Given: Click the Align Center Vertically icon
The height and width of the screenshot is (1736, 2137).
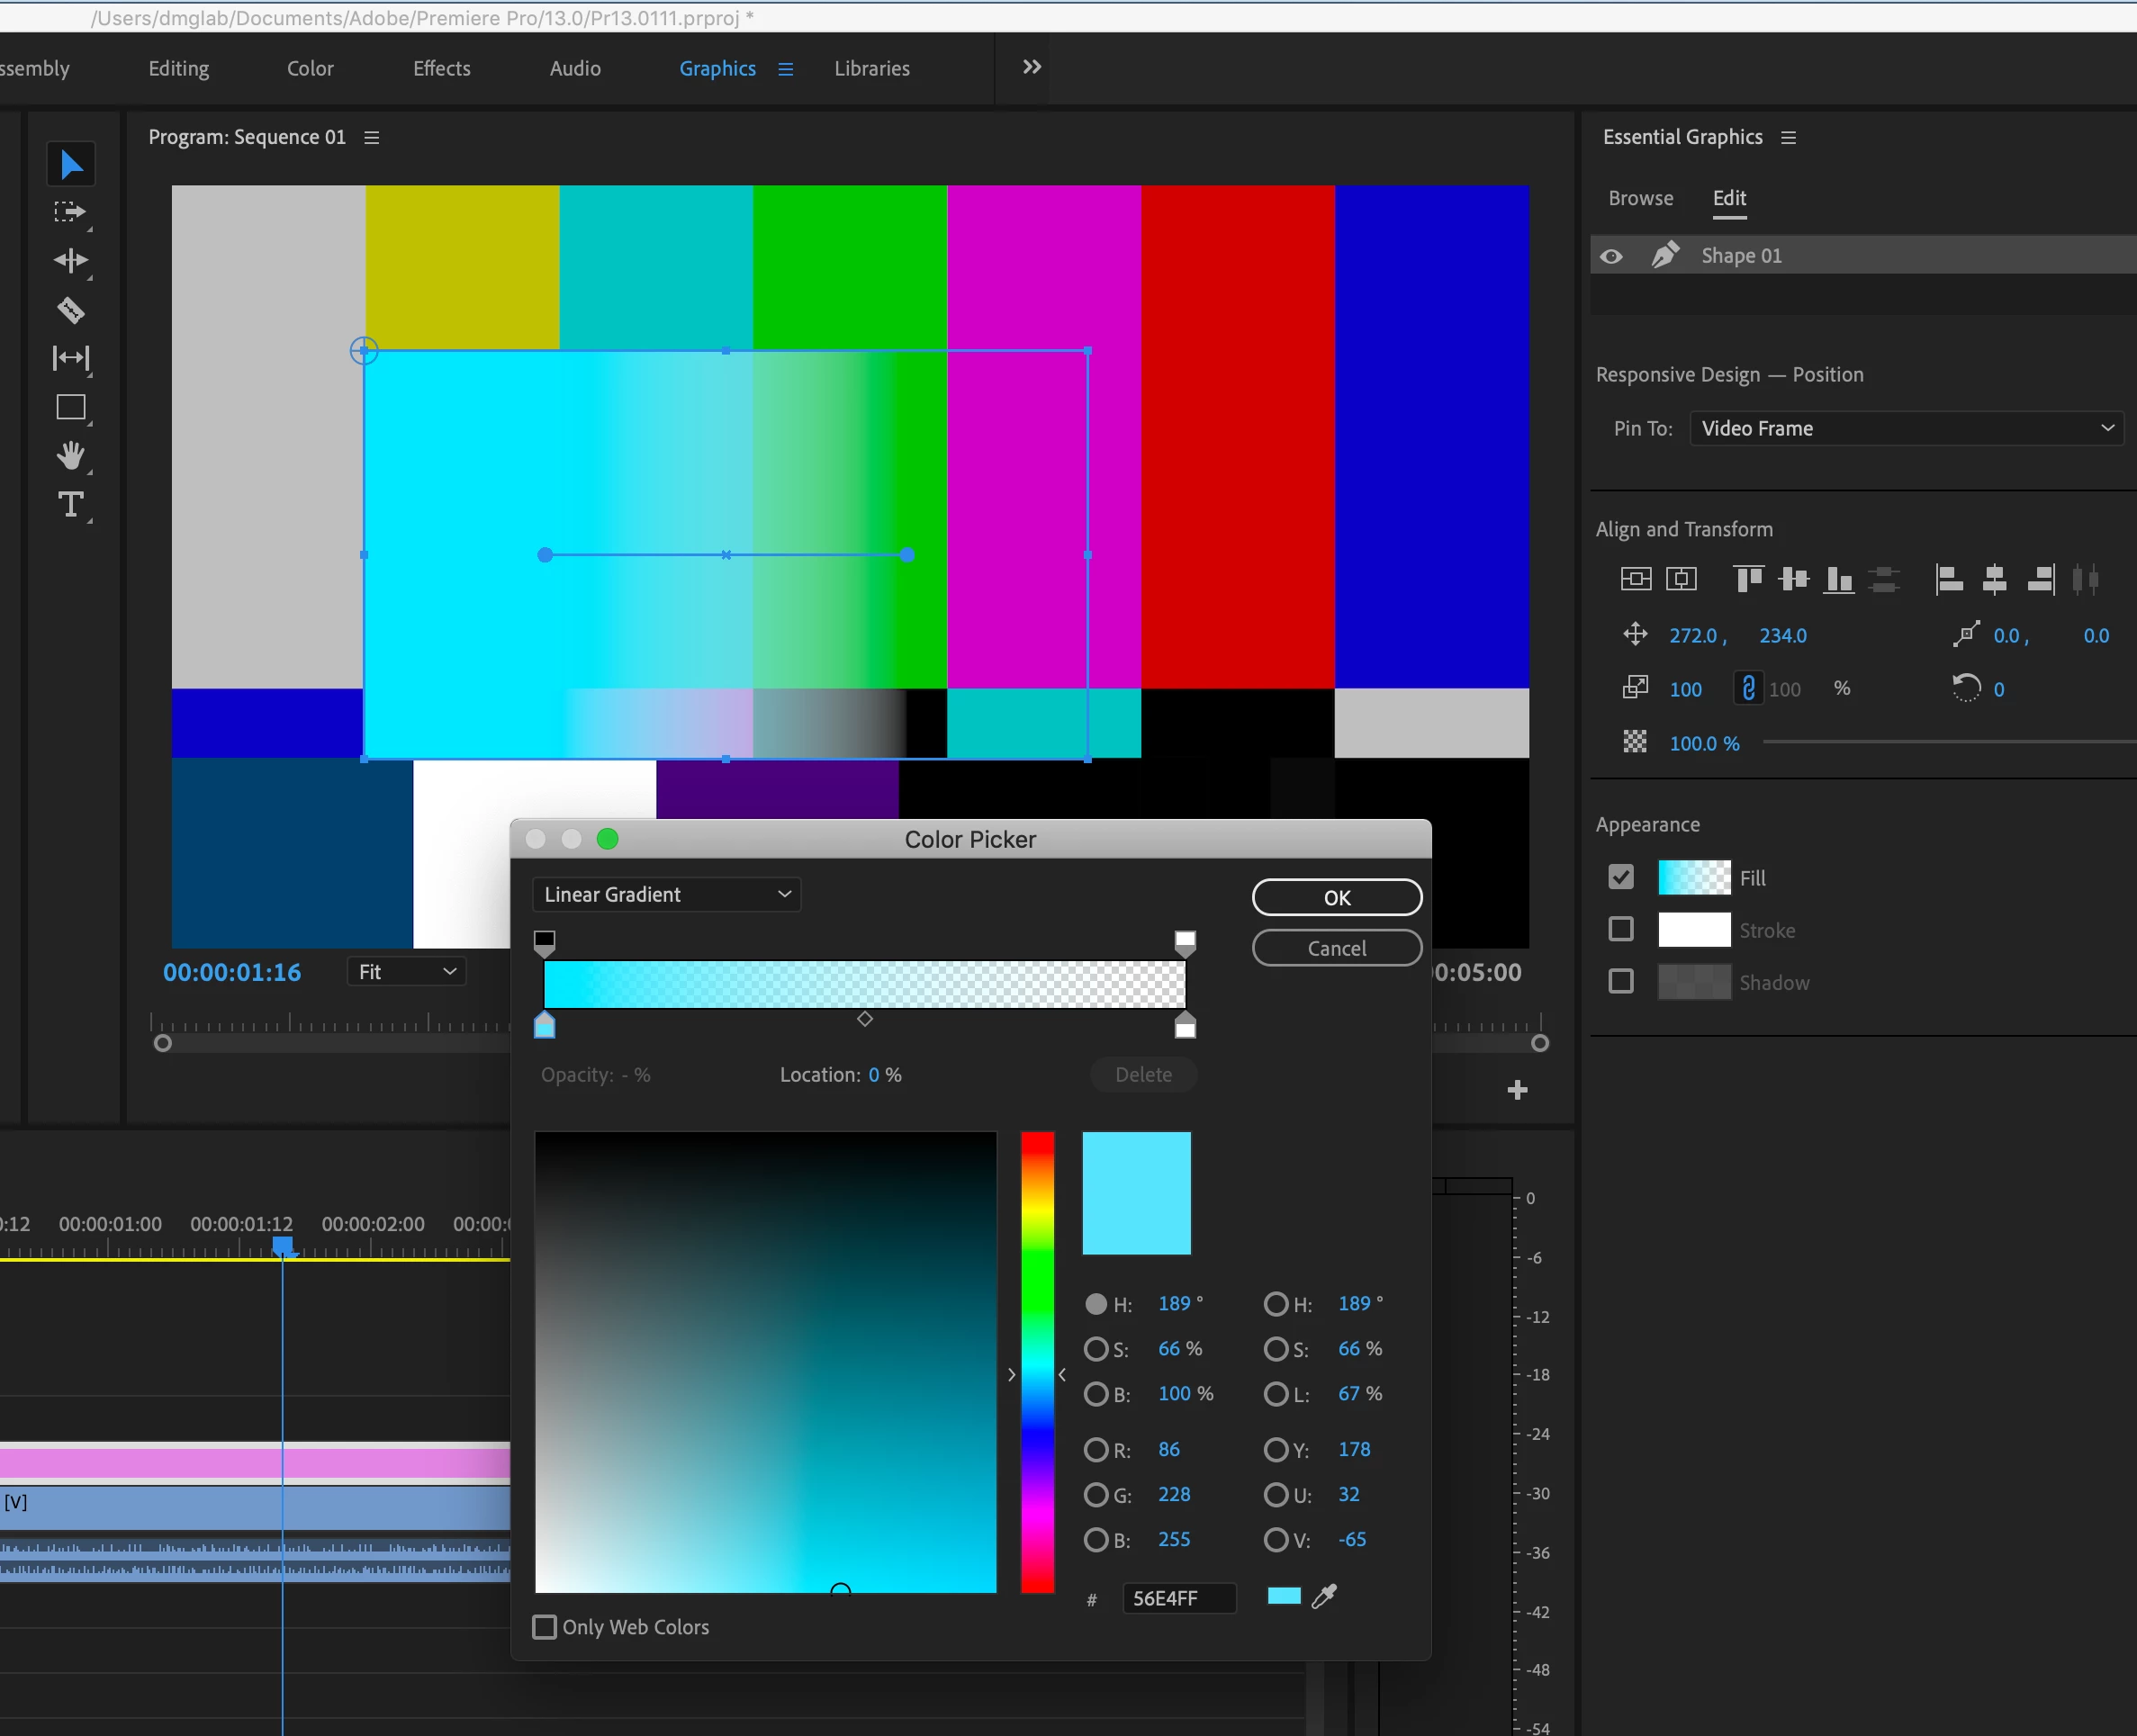Looking at the screenshot, I should point(1794,579).
